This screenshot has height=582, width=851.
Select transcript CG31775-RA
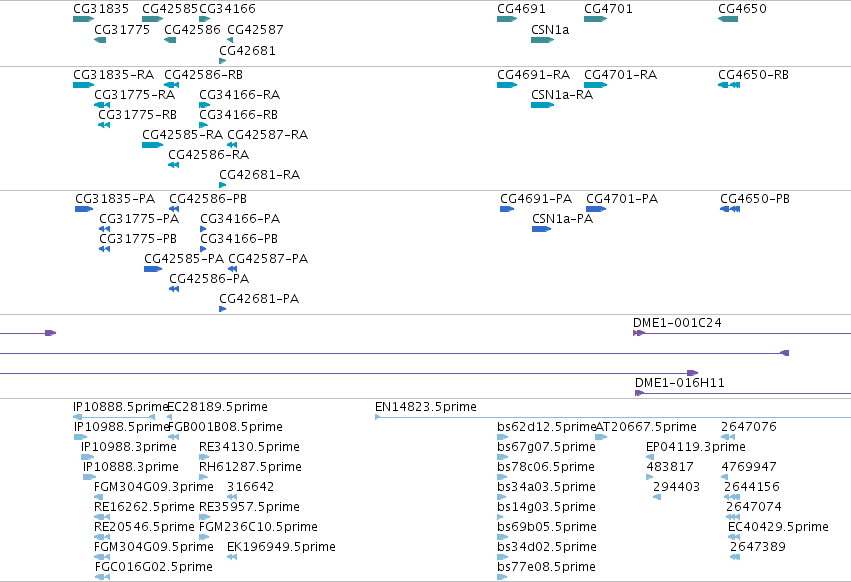pyautogui.click(x=135, y=95)
